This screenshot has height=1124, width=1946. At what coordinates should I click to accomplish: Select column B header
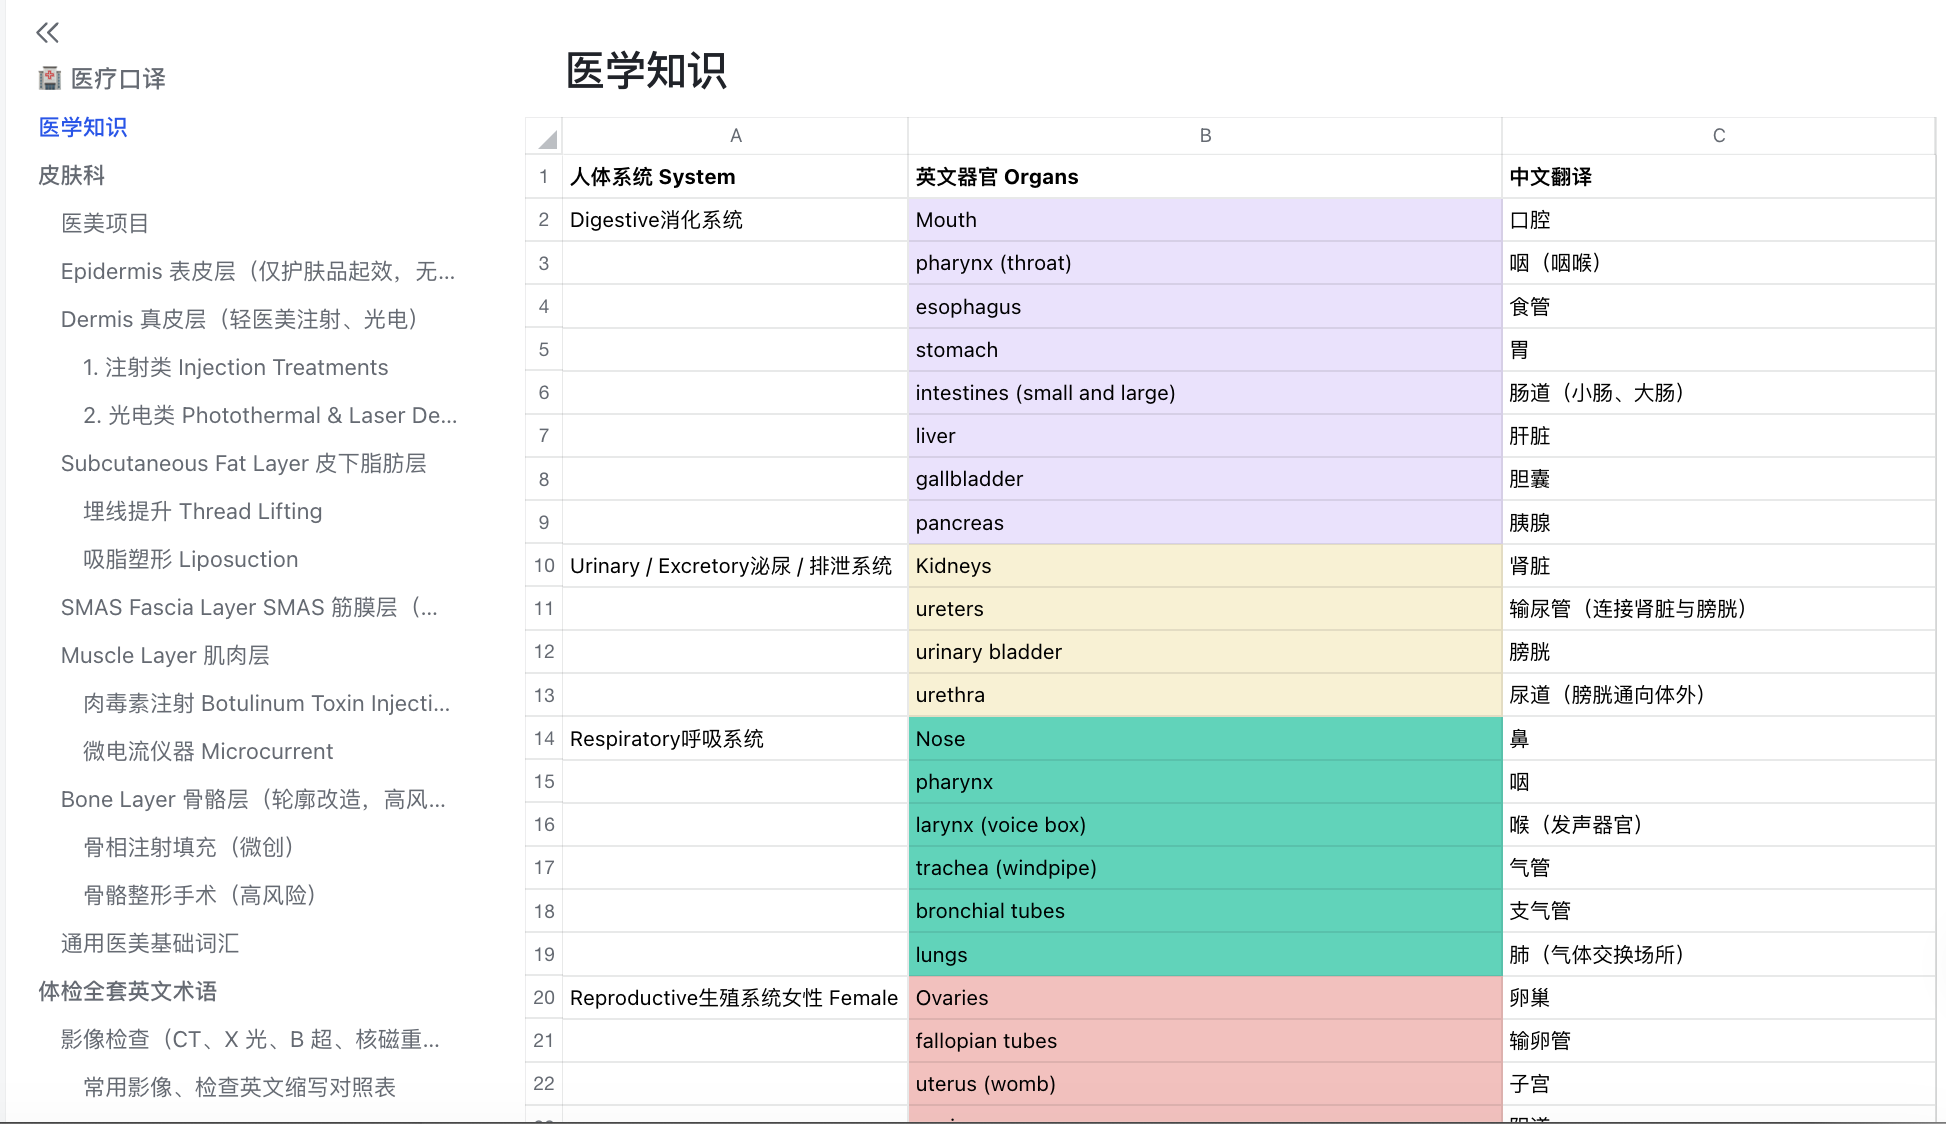tap(1205, 136)
